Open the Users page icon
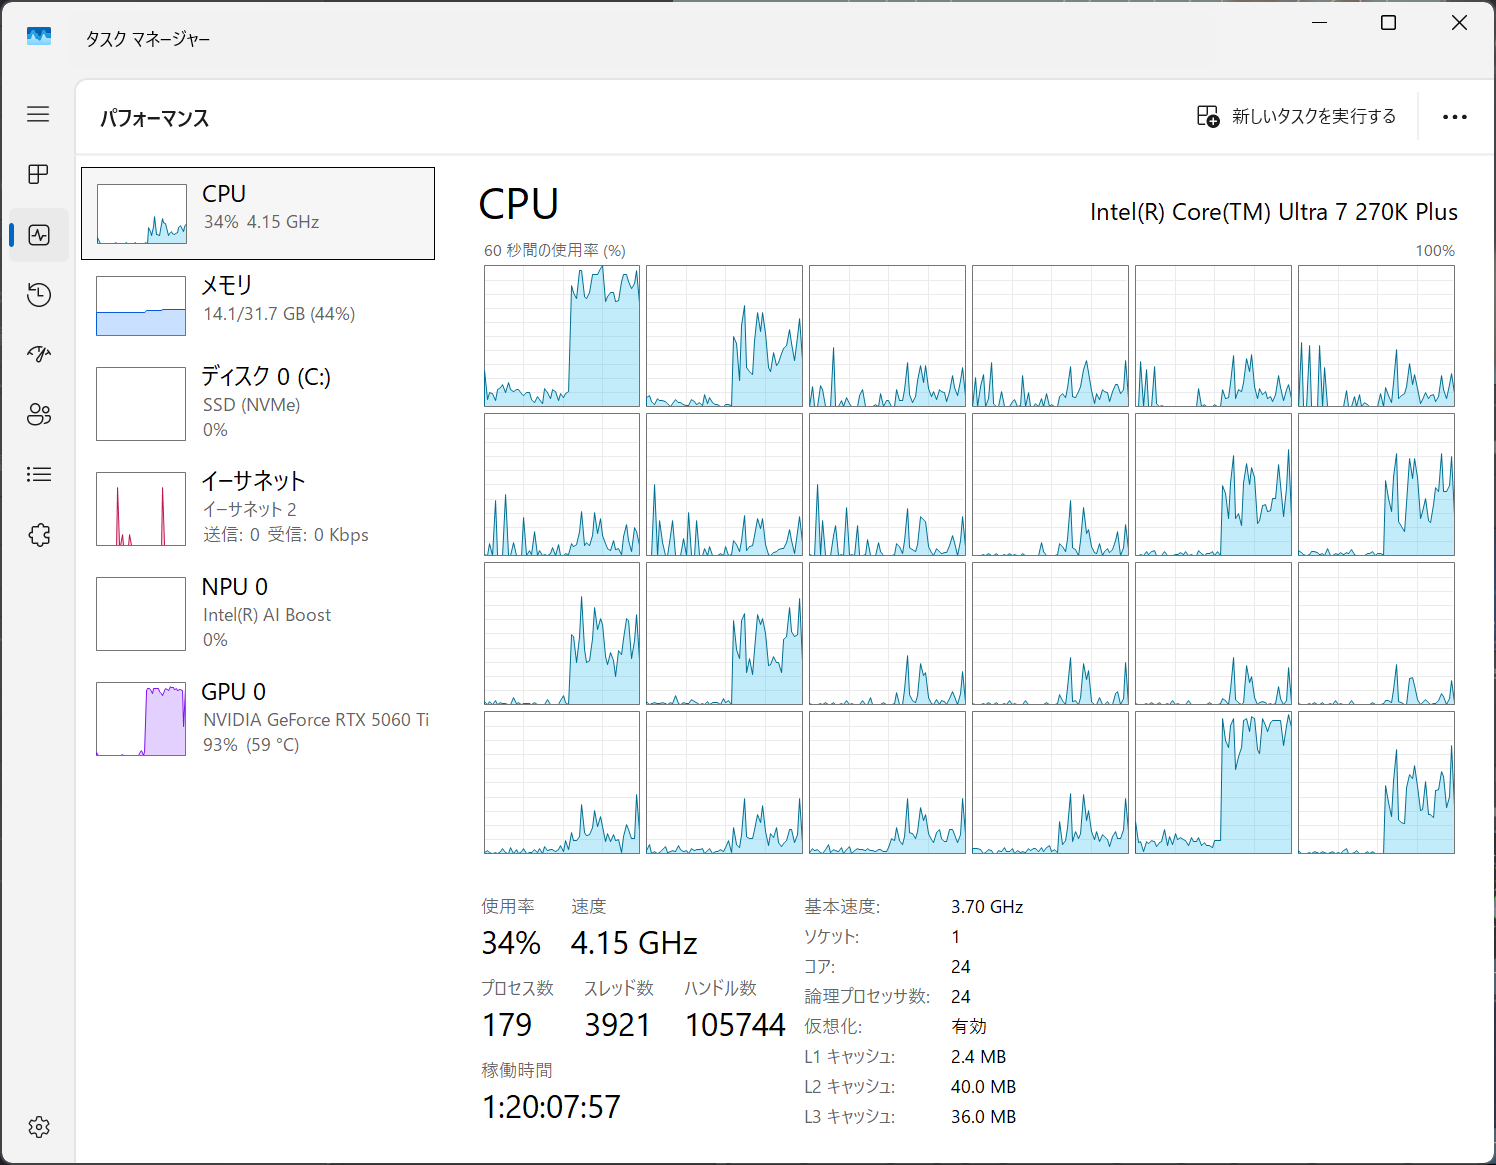 pyautogui.click(x=38, y=414)
